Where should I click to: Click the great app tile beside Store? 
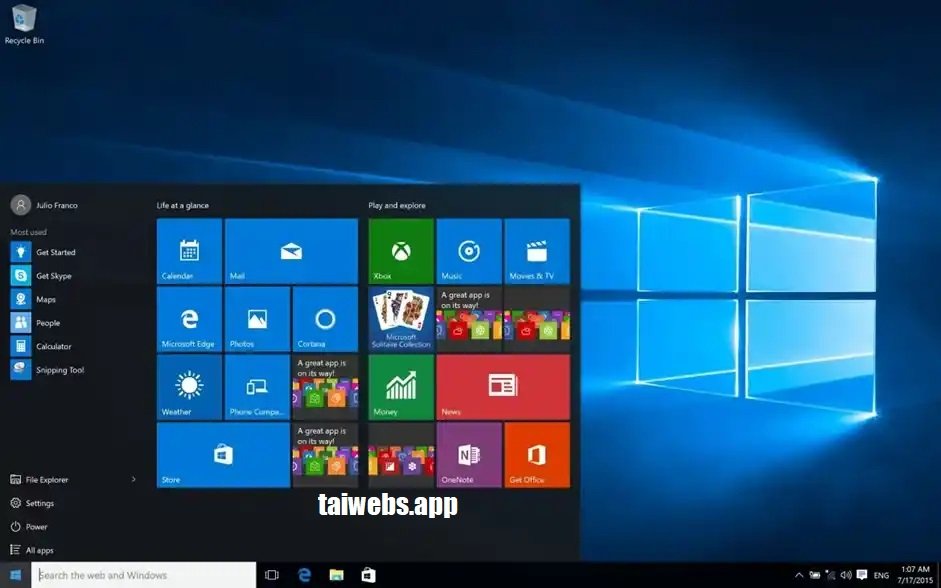click(325, 455)
